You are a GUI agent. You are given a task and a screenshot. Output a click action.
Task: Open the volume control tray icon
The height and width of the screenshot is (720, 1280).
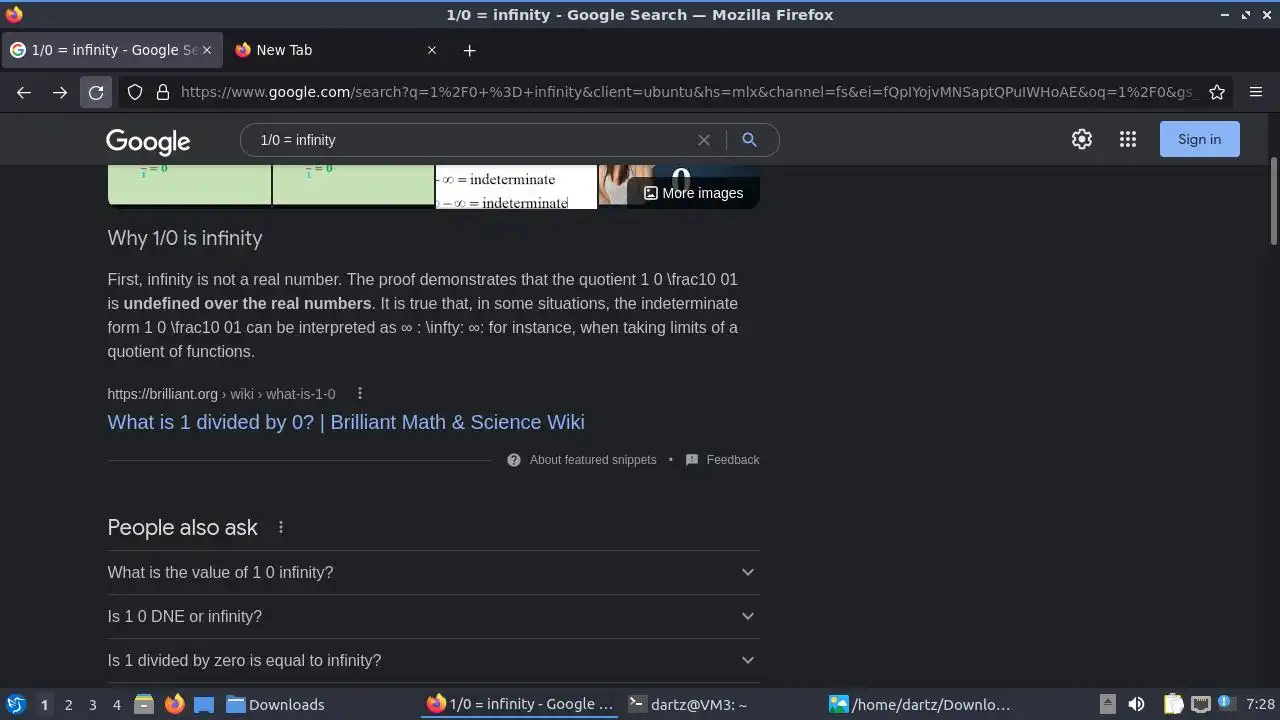coord(1136,704)
